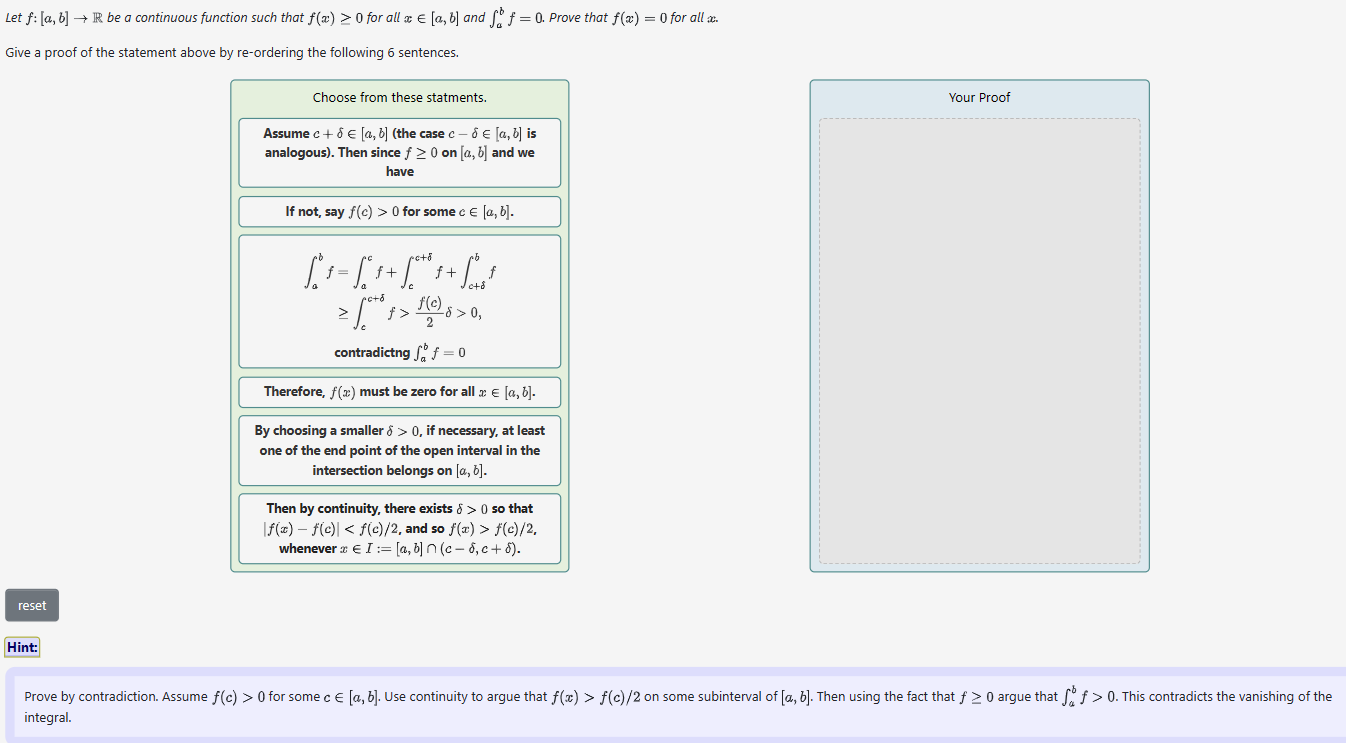Select the statement starting "If not, say f(c) > 0"

[x=399, y=211]
